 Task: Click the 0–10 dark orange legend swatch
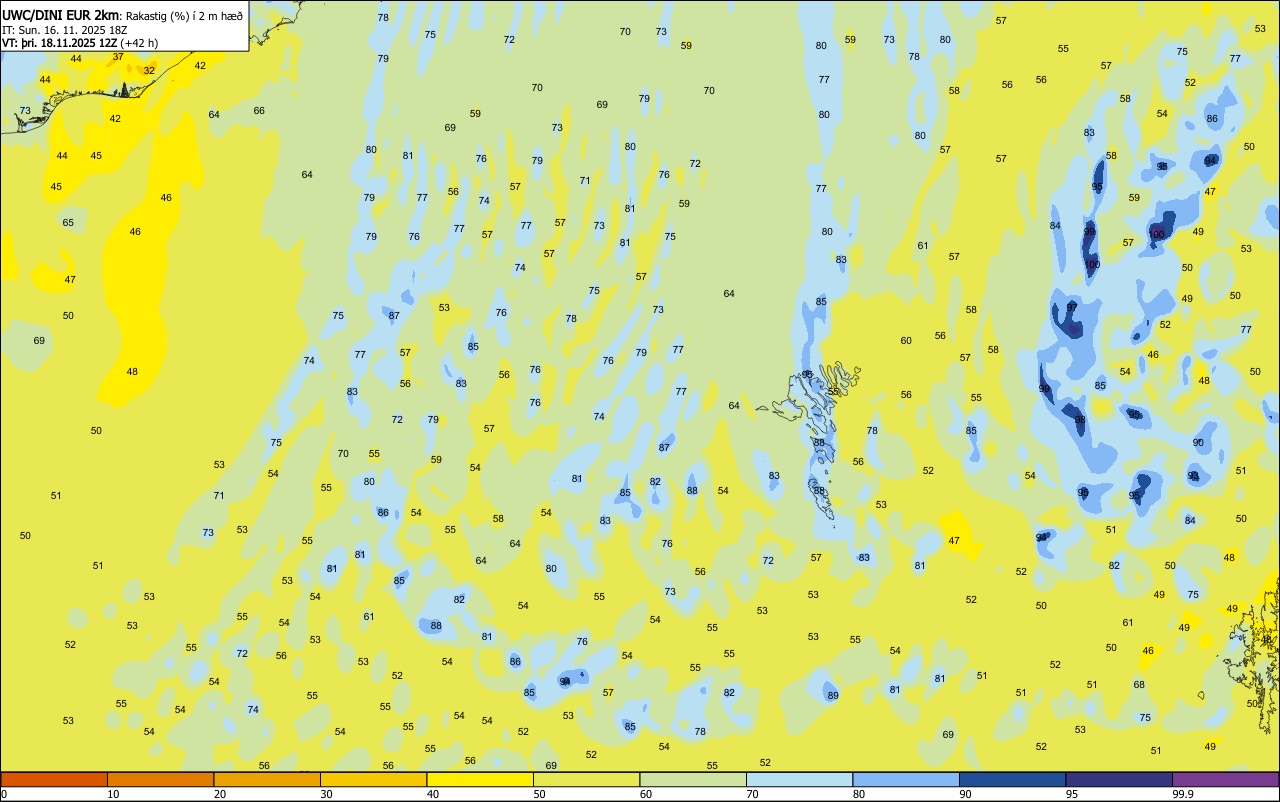54,779
